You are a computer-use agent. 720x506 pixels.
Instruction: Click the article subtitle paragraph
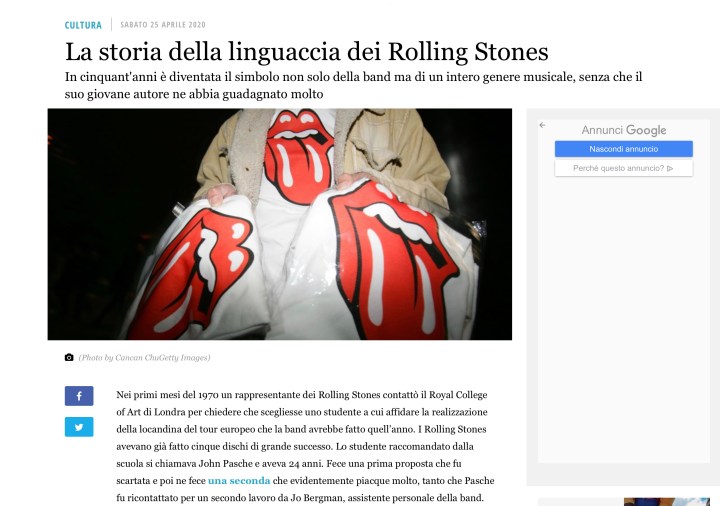click(354, 85)
